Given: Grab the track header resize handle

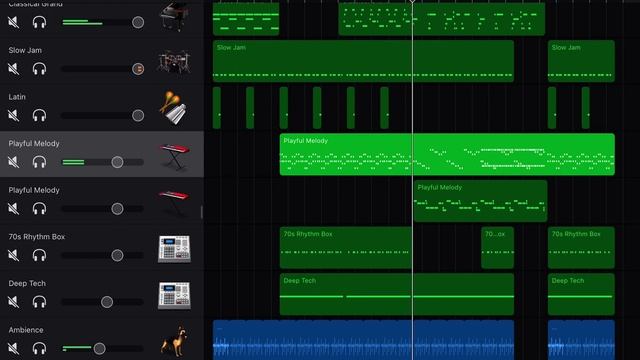Looking at the screenshot, I should pos(202,212).
